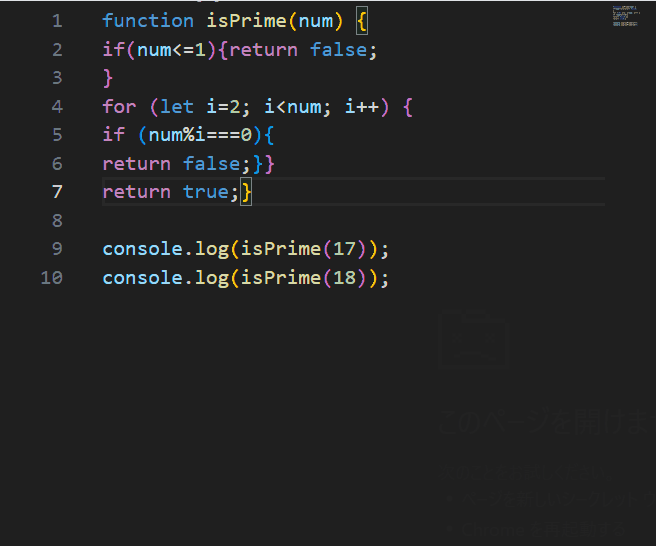Click line number 1 in the gutter
The image size is (656, 546).
pos(56,21)
